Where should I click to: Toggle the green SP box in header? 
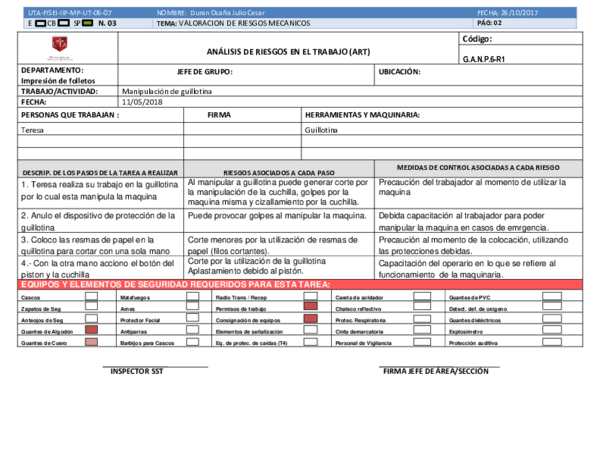(87, 23)
